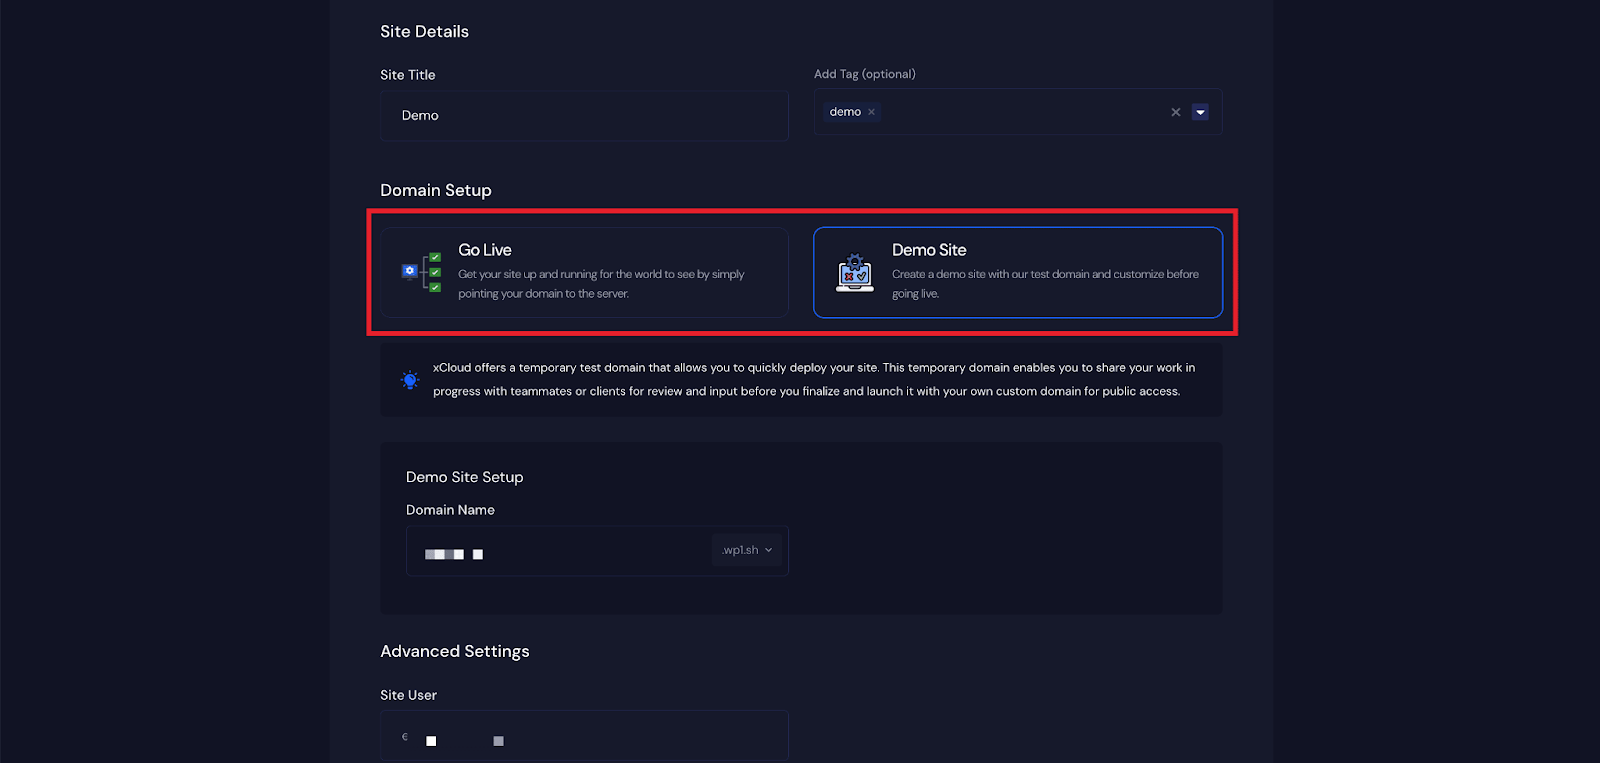Screen dimensions: 1600x763
Task: Click the 'Add Tag (optional)' label
Action: tap(865, 74)
